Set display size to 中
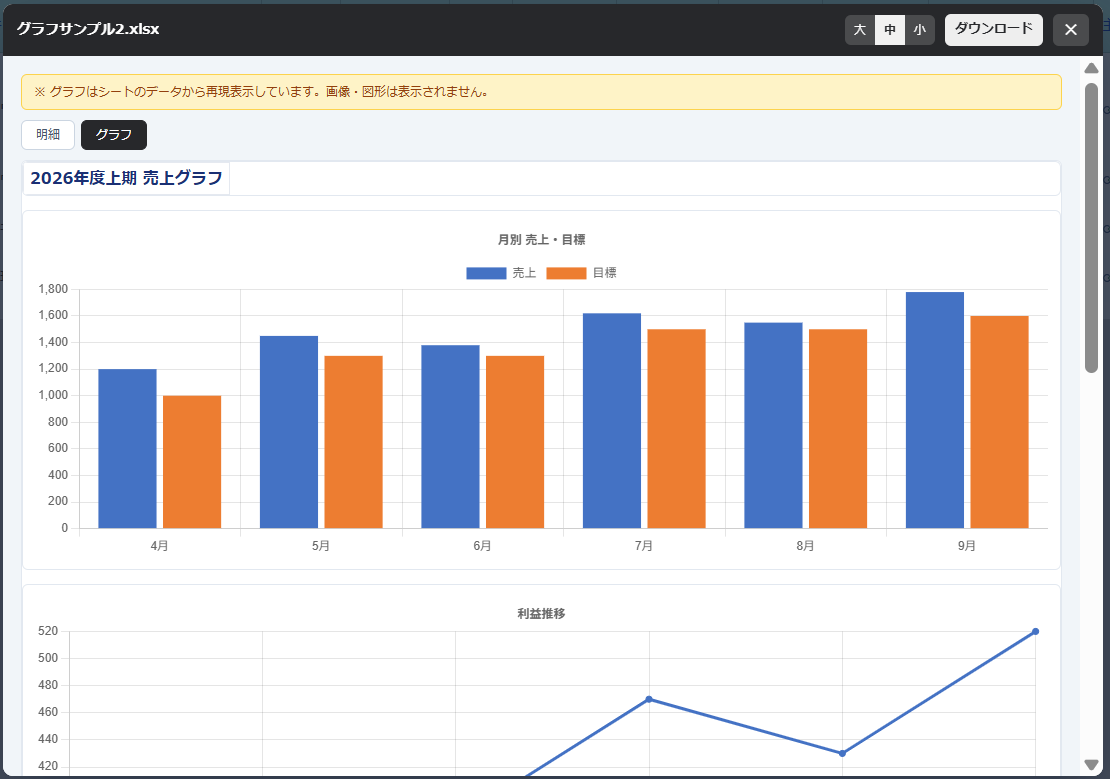Screen dimensions: 1110x779 pyautogui.click(x=890, y=30)
